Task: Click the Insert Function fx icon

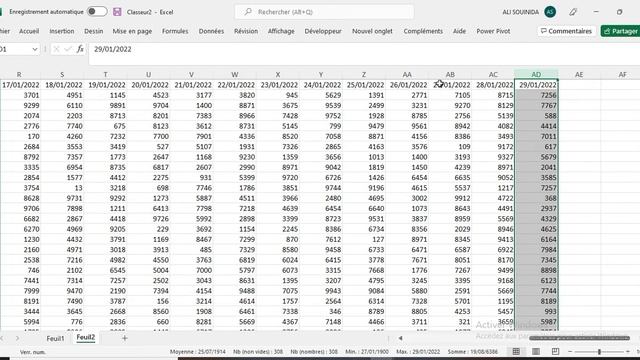Action: pos(80,49)
